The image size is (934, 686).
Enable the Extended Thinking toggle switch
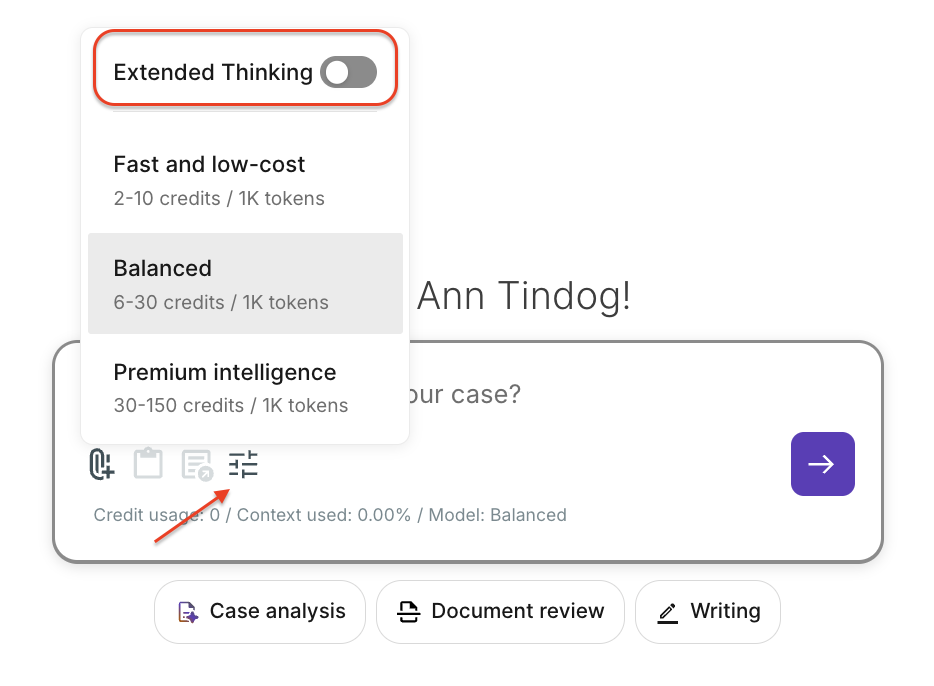tap(348, 72)
